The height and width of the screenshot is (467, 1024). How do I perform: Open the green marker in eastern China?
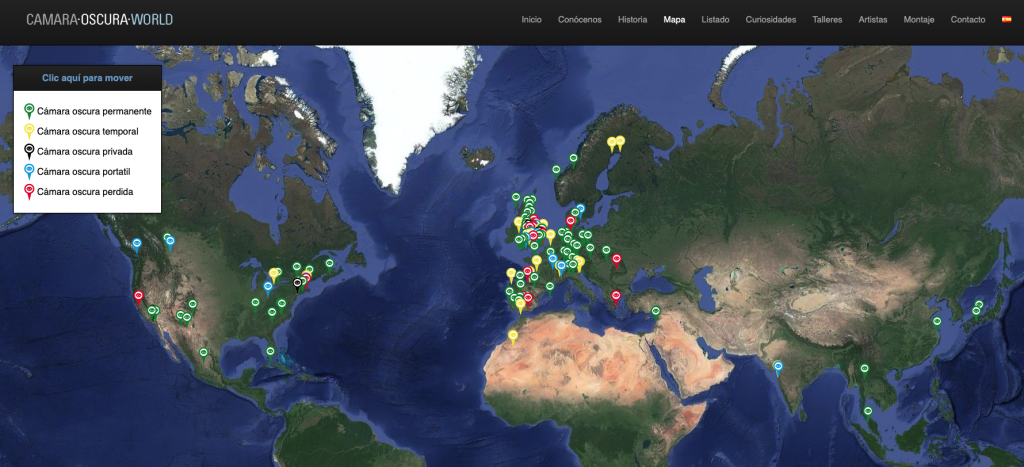(937, 321)
